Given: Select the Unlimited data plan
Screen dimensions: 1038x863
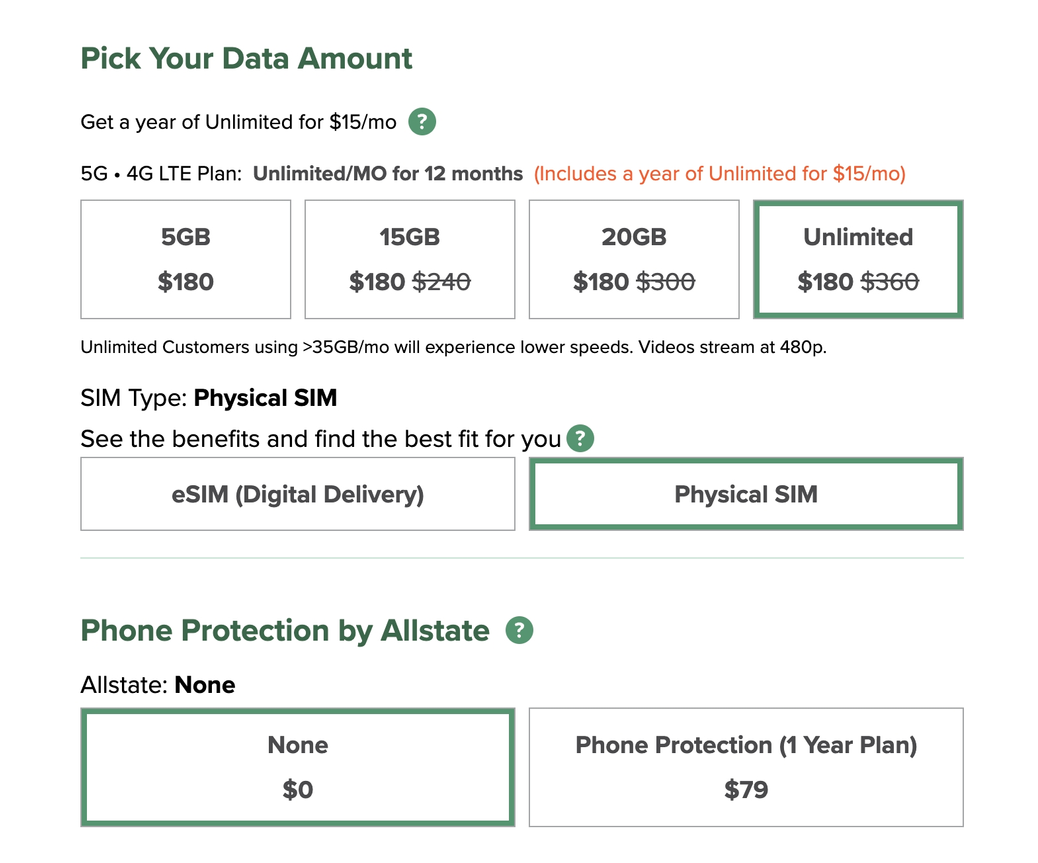Looking at the screenshot, I should coord(858,259).
